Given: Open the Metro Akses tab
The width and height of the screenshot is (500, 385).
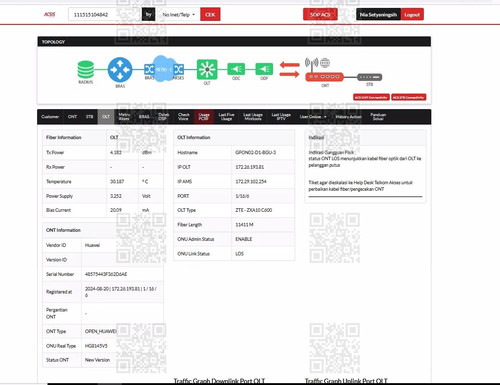Looking at the screenshot, I should click(124, 117).
